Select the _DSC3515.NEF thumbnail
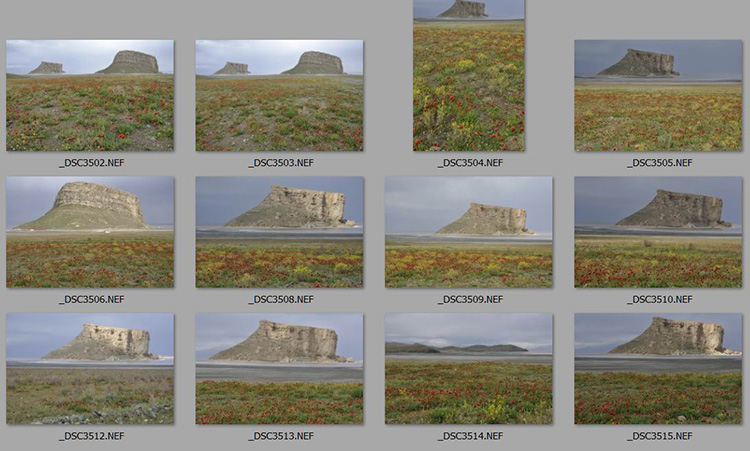750x451 pixels. coord(658,369)
